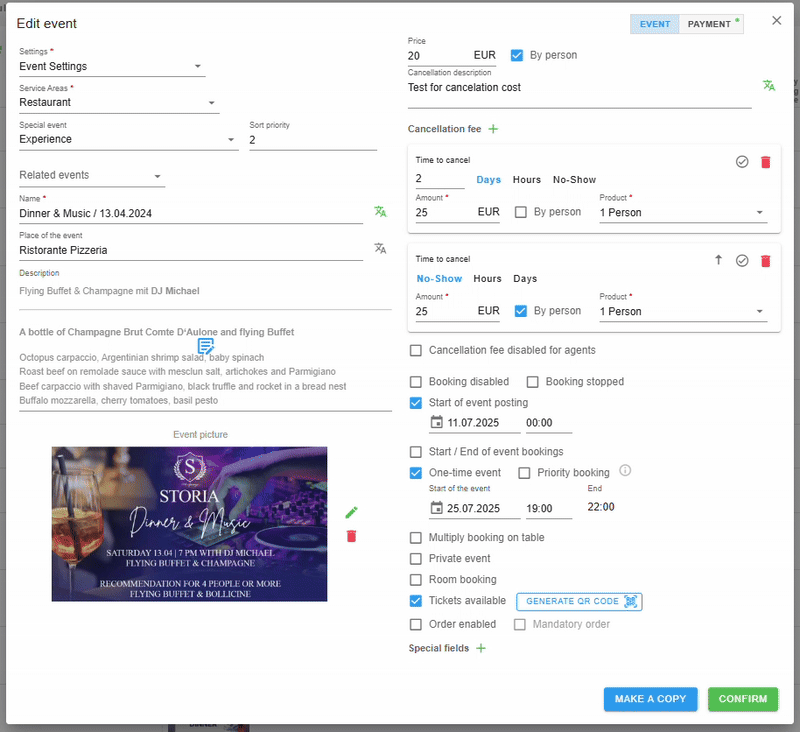800x732 pixels.
Task: Click the Priority booking info icon
Action: tap(625, 470)
